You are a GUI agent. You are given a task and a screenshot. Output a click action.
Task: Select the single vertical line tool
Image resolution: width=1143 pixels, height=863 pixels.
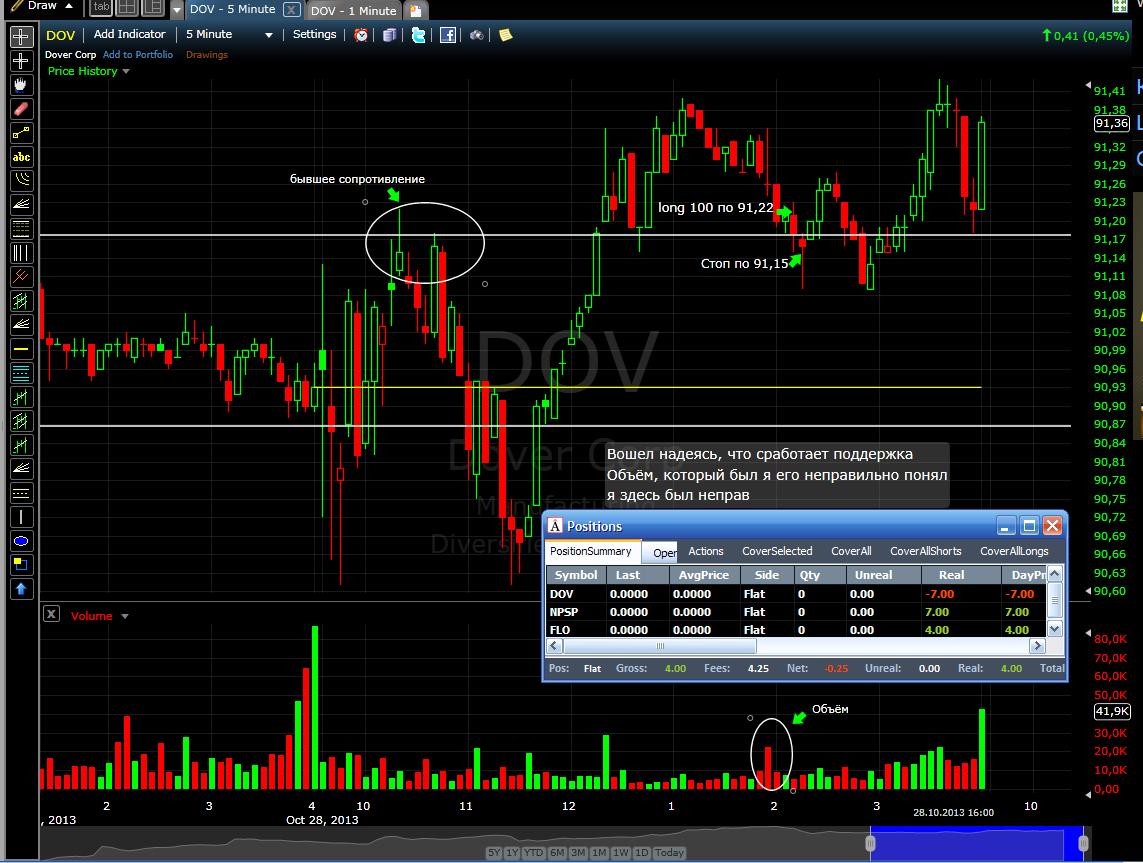point(21,517)
